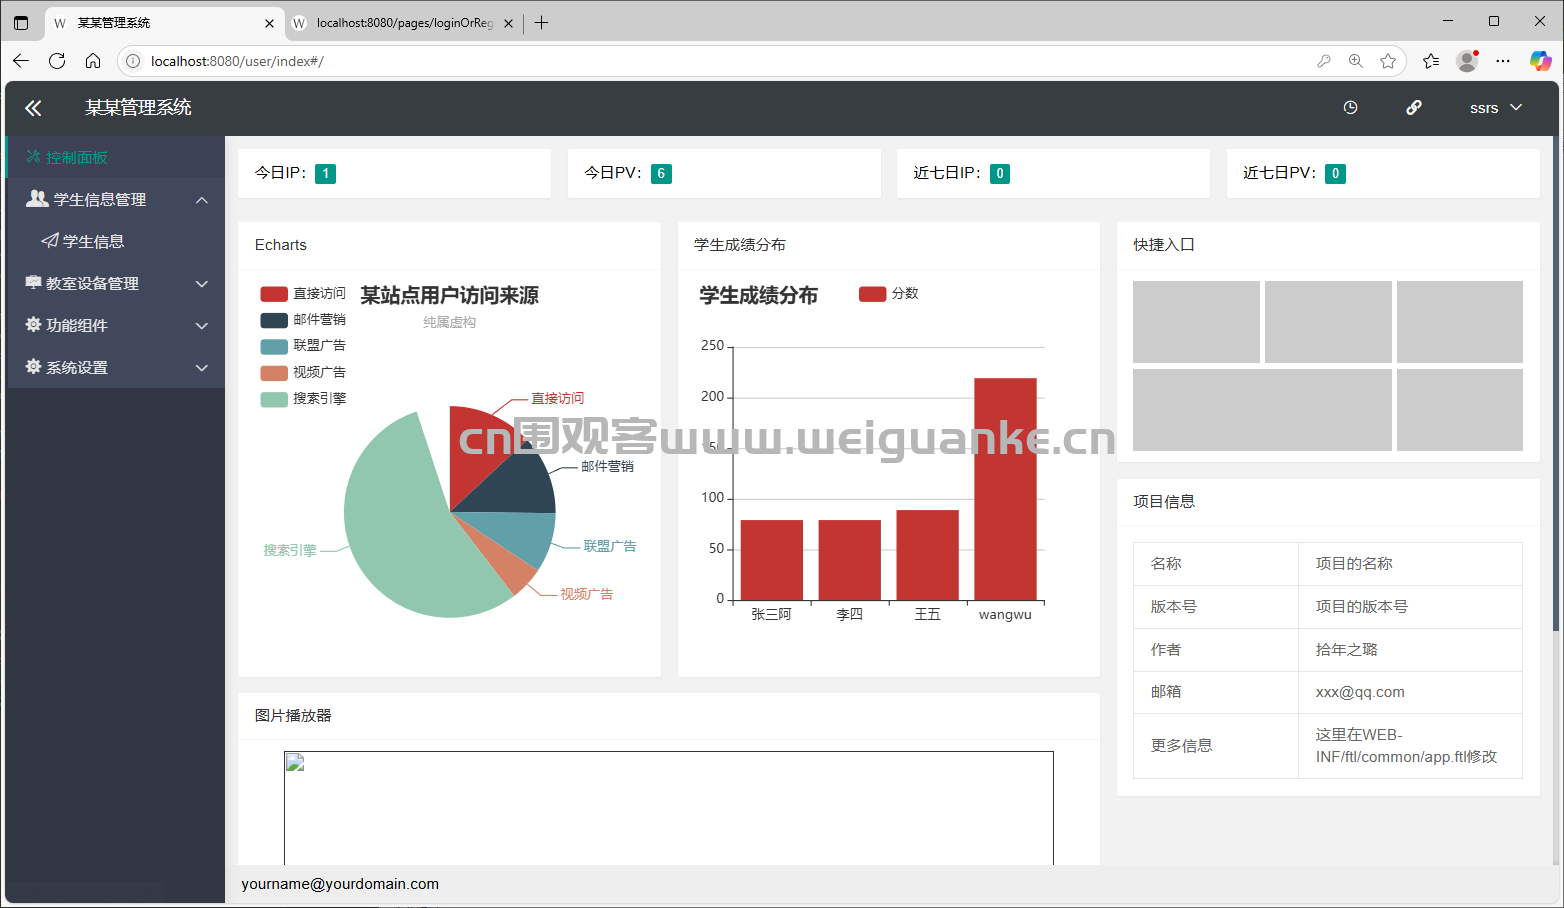Image resolution: width=1564 pixels, height=908 pixels.
Task: Click the clock icon in header
Action: tap(1350, 108)
